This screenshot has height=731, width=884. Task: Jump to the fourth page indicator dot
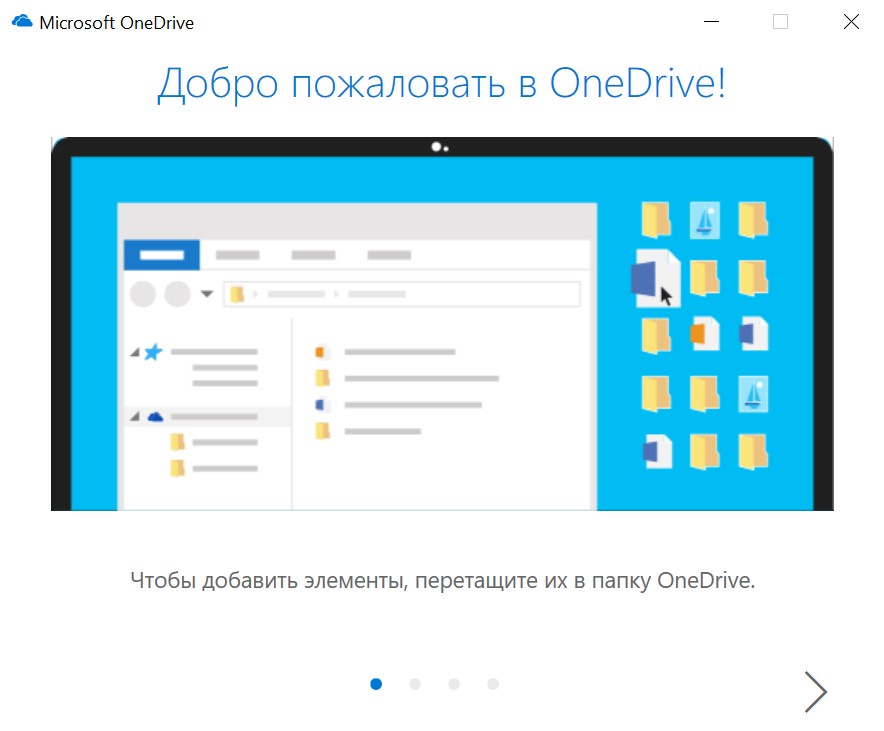493,684
